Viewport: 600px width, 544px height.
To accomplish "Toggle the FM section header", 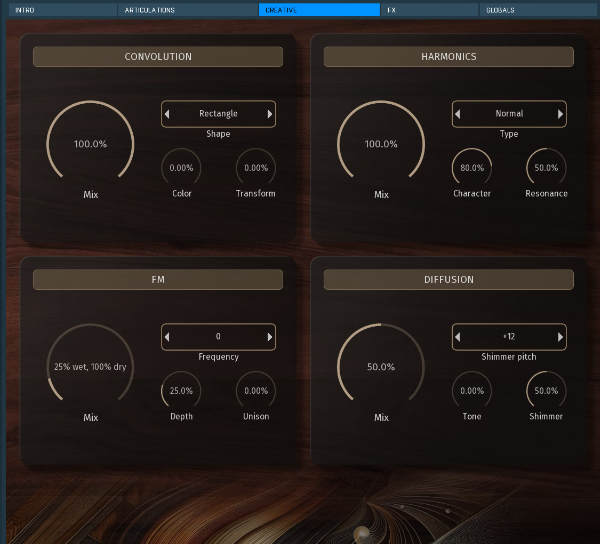I will (158, 280).
